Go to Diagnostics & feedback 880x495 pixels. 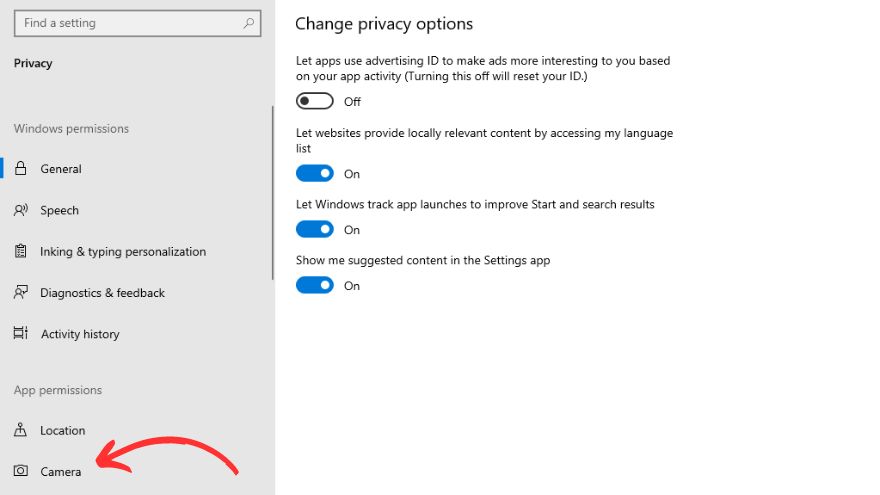(102, 293)
